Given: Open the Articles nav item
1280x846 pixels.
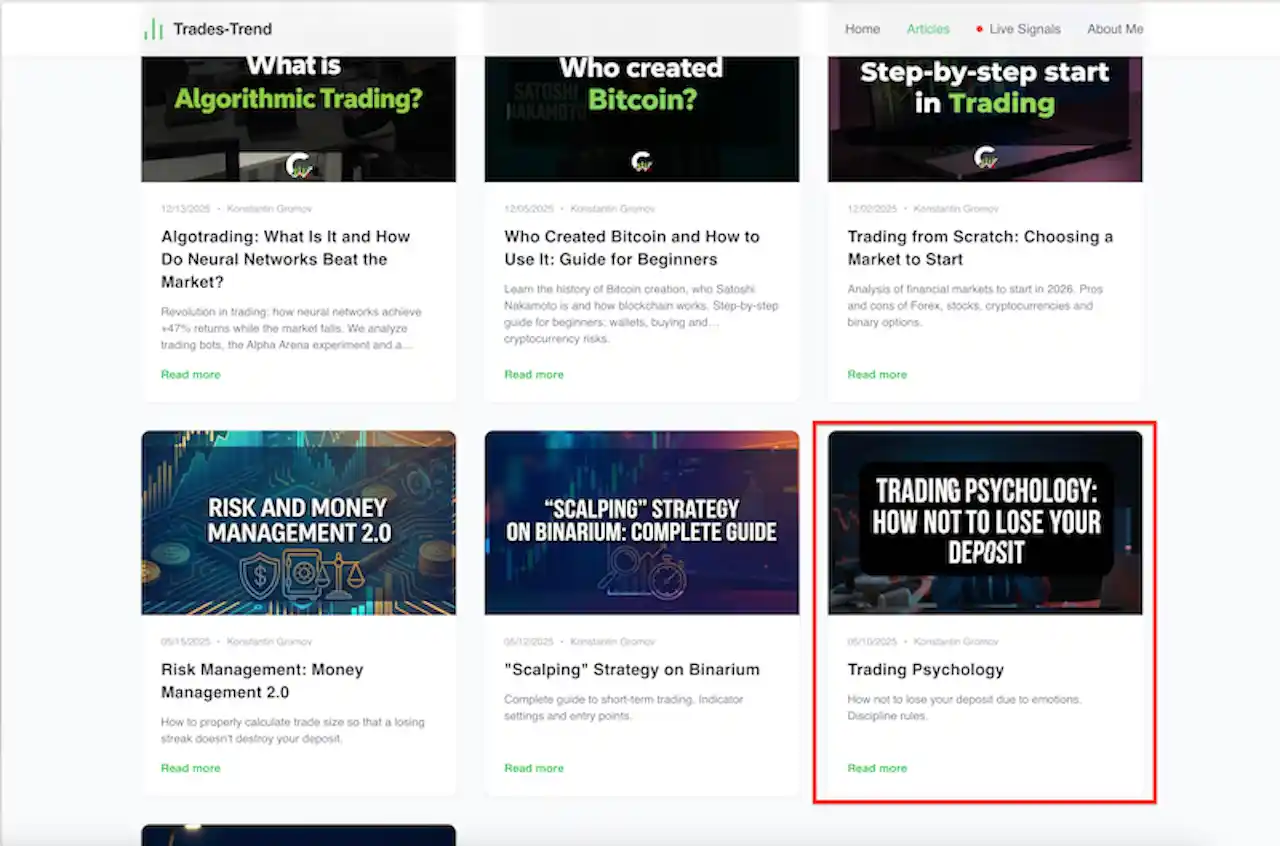Looking at the screenshot, I should pos(928,29).
